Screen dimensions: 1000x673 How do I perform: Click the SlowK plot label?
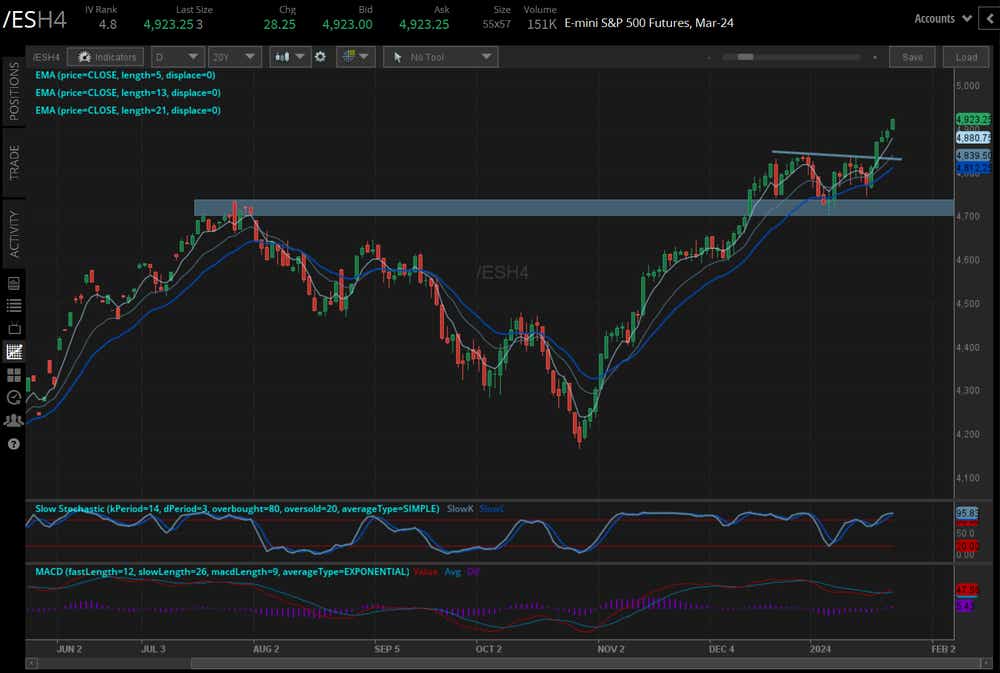pos(460,509)
